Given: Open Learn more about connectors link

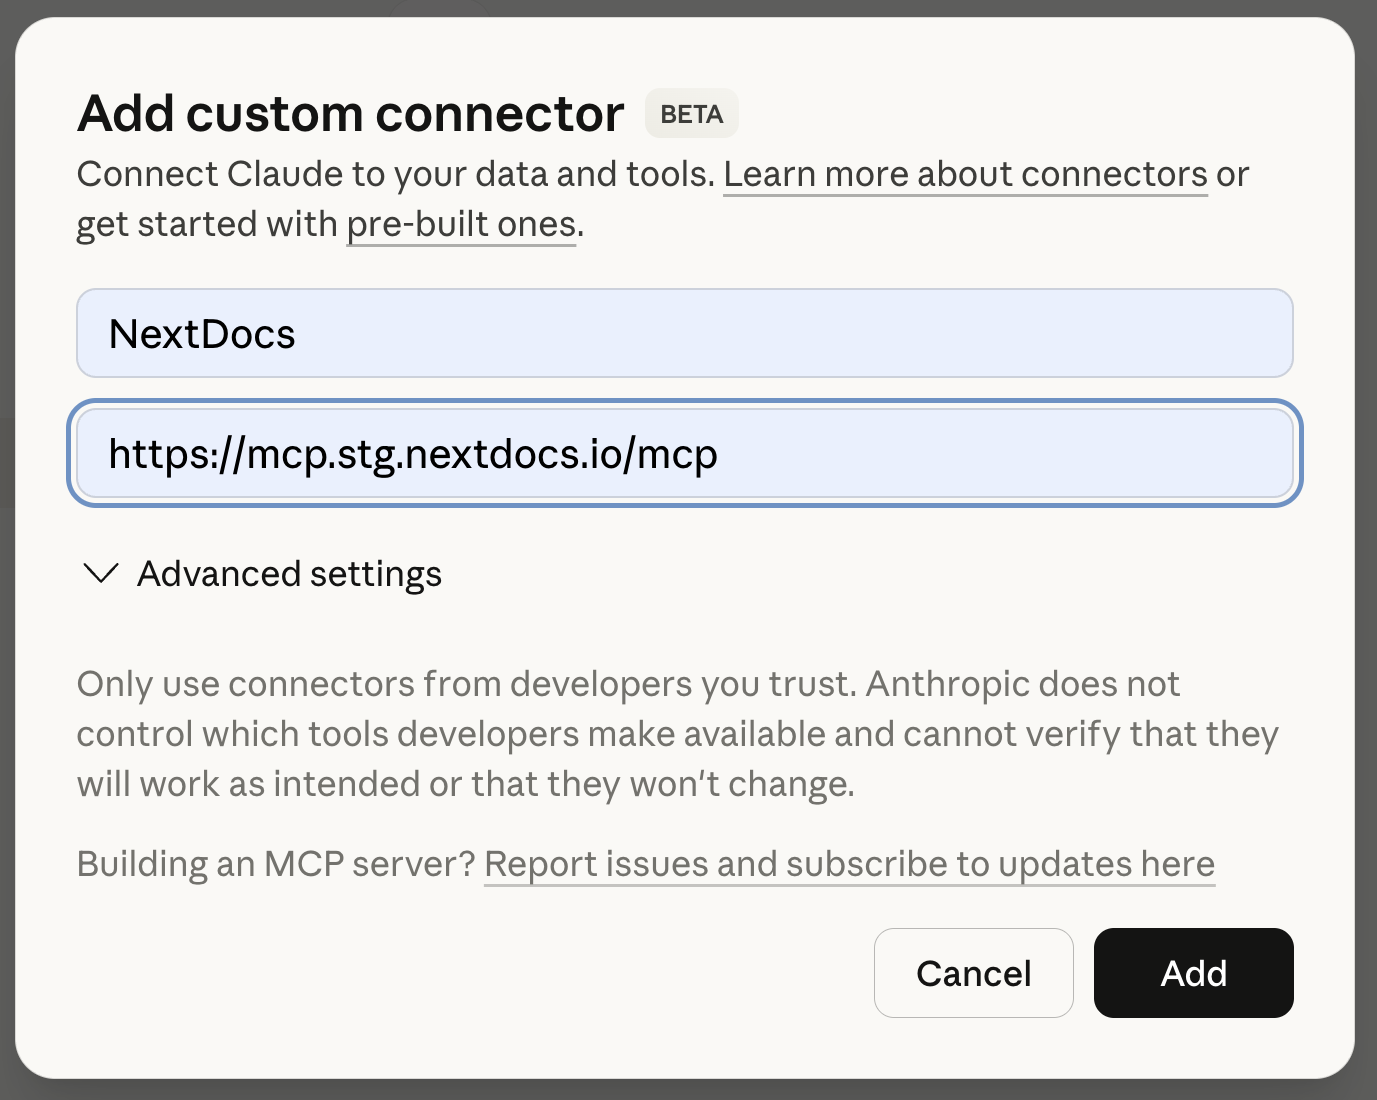Looking at the screenshot, I should coord(964,174).
